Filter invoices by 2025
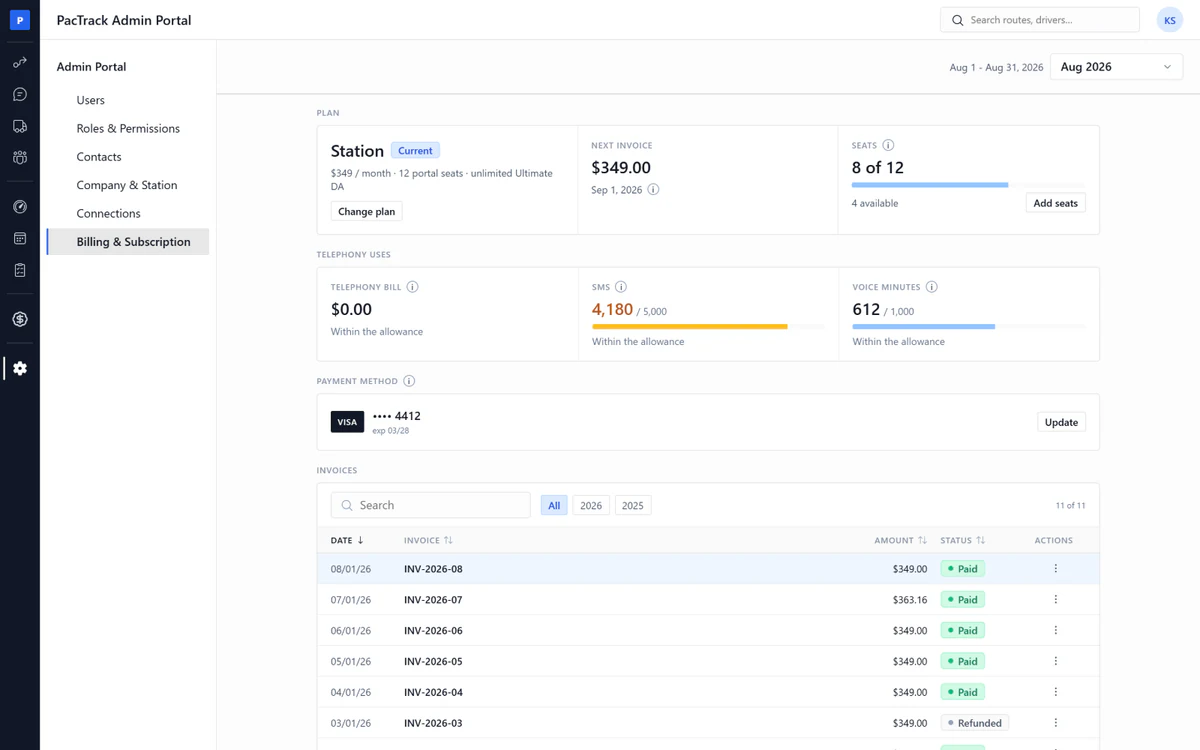1200x750 pixels. pos(633,505)
